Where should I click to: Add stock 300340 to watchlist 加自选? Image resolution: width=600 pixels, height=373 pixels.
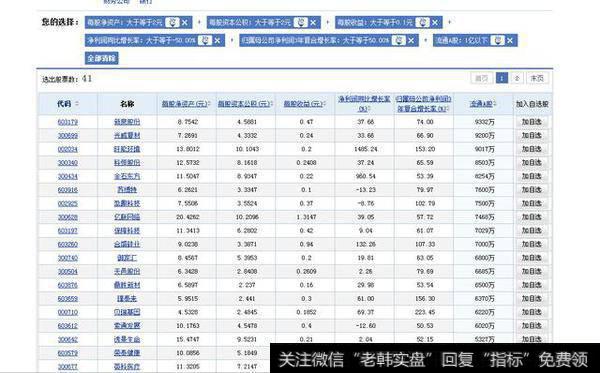tap(532, 163)
